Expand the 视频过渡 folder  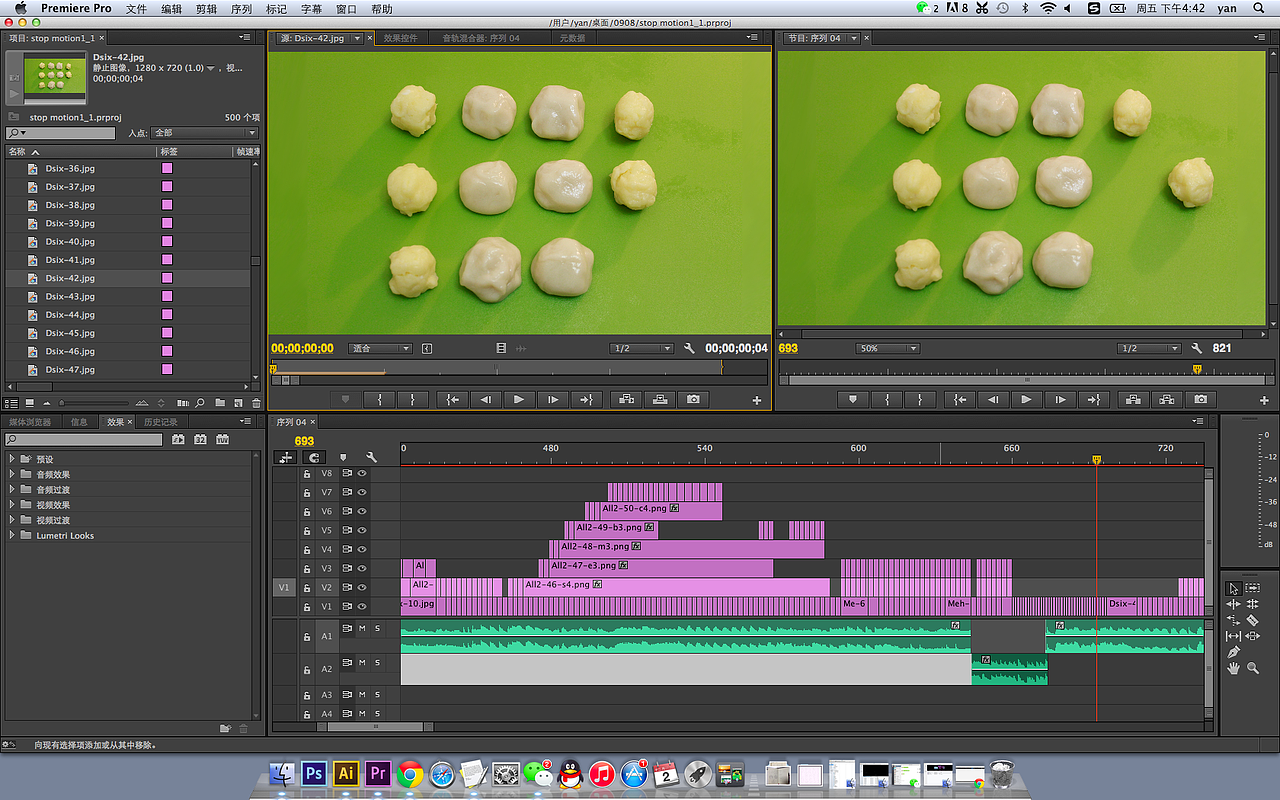[12, 520]
